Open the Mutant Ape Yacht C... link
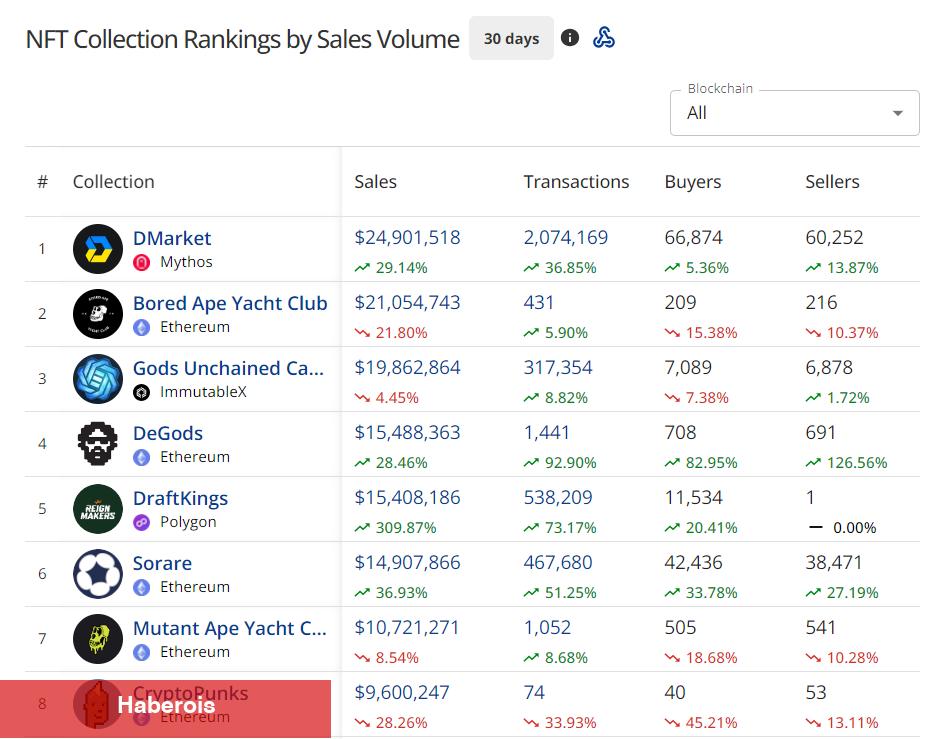 pyautogui.click(x=230, y=629)
